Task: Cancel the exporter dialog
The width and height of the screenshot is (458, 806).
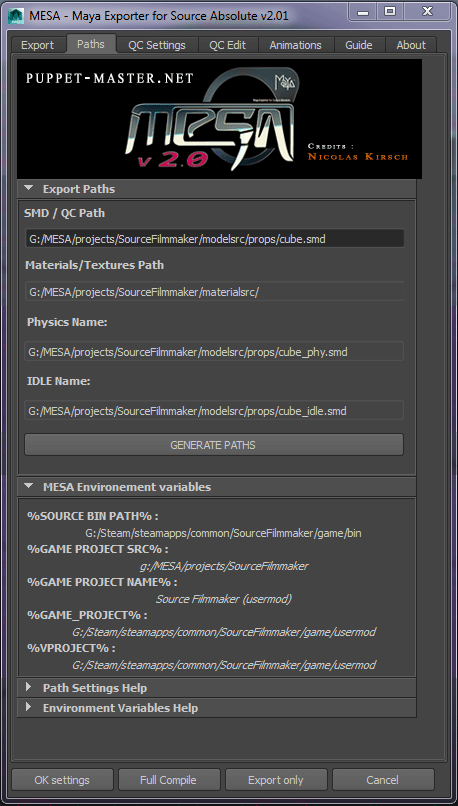Action: click(x=383, y=780)
